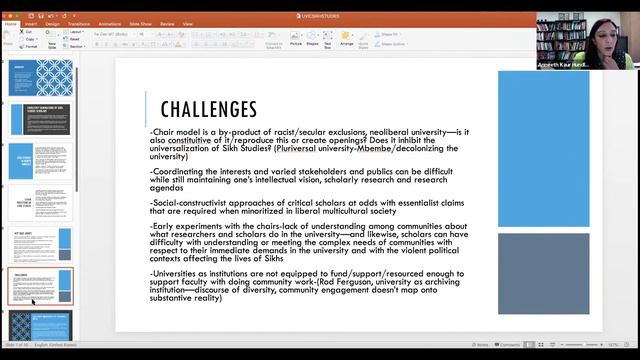Click the Save icon in title bar

click(x=41, y=16)
